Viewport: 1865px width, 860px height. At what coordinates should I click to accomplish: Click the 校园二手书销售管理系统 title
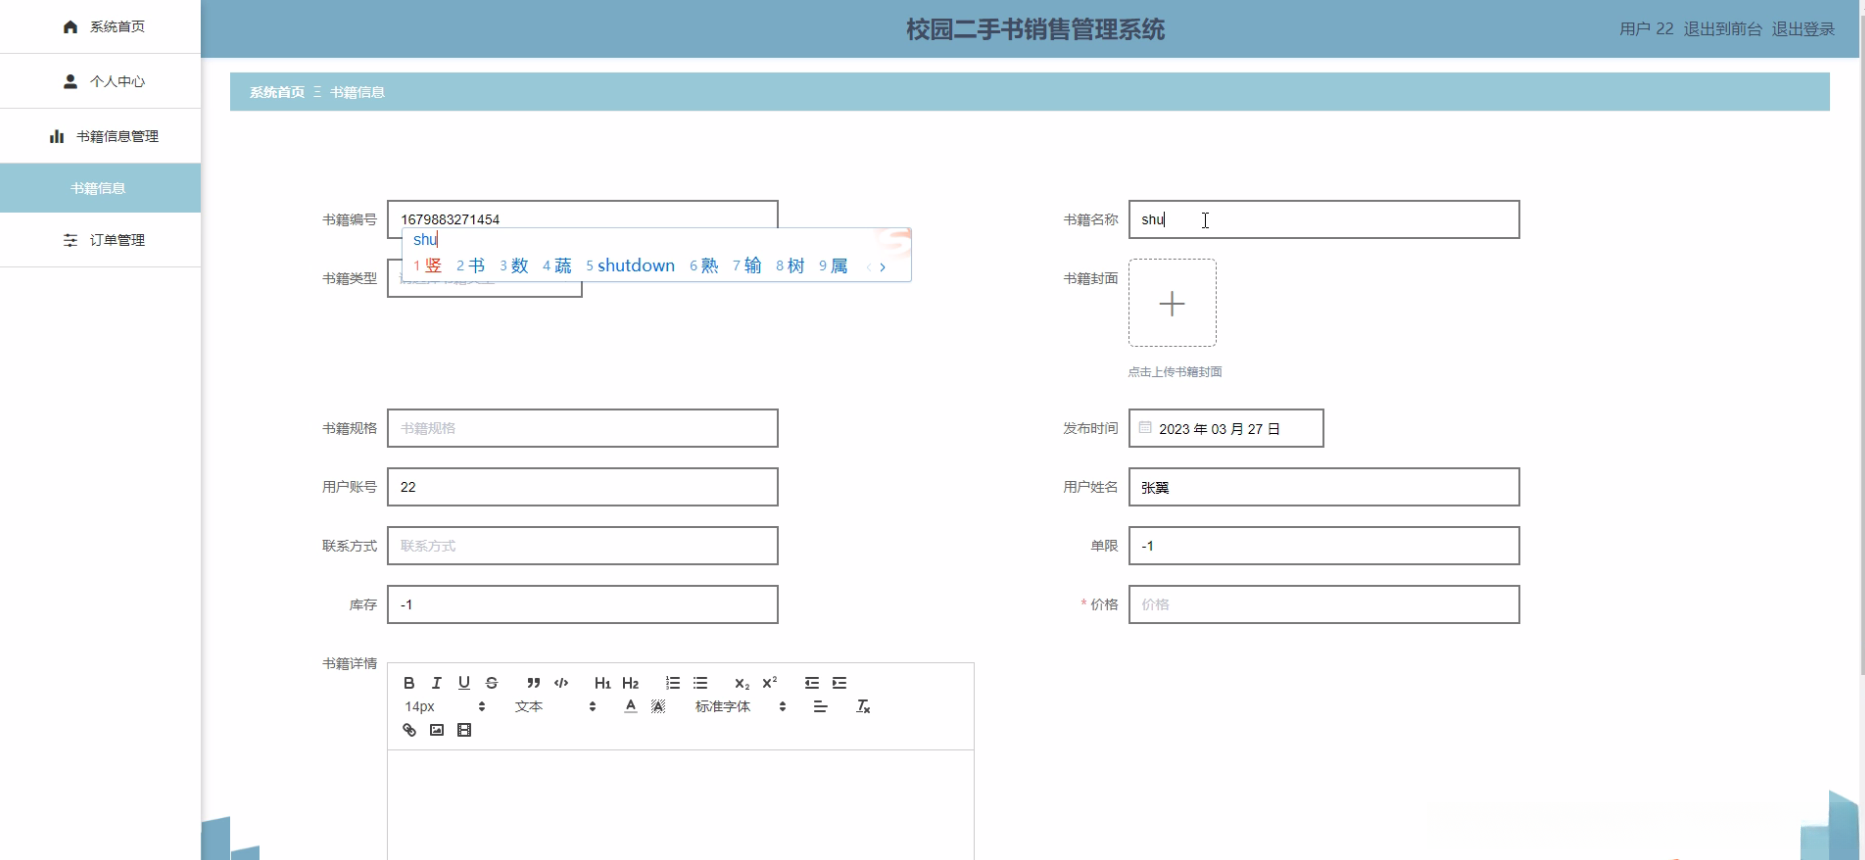(1035, 30)
